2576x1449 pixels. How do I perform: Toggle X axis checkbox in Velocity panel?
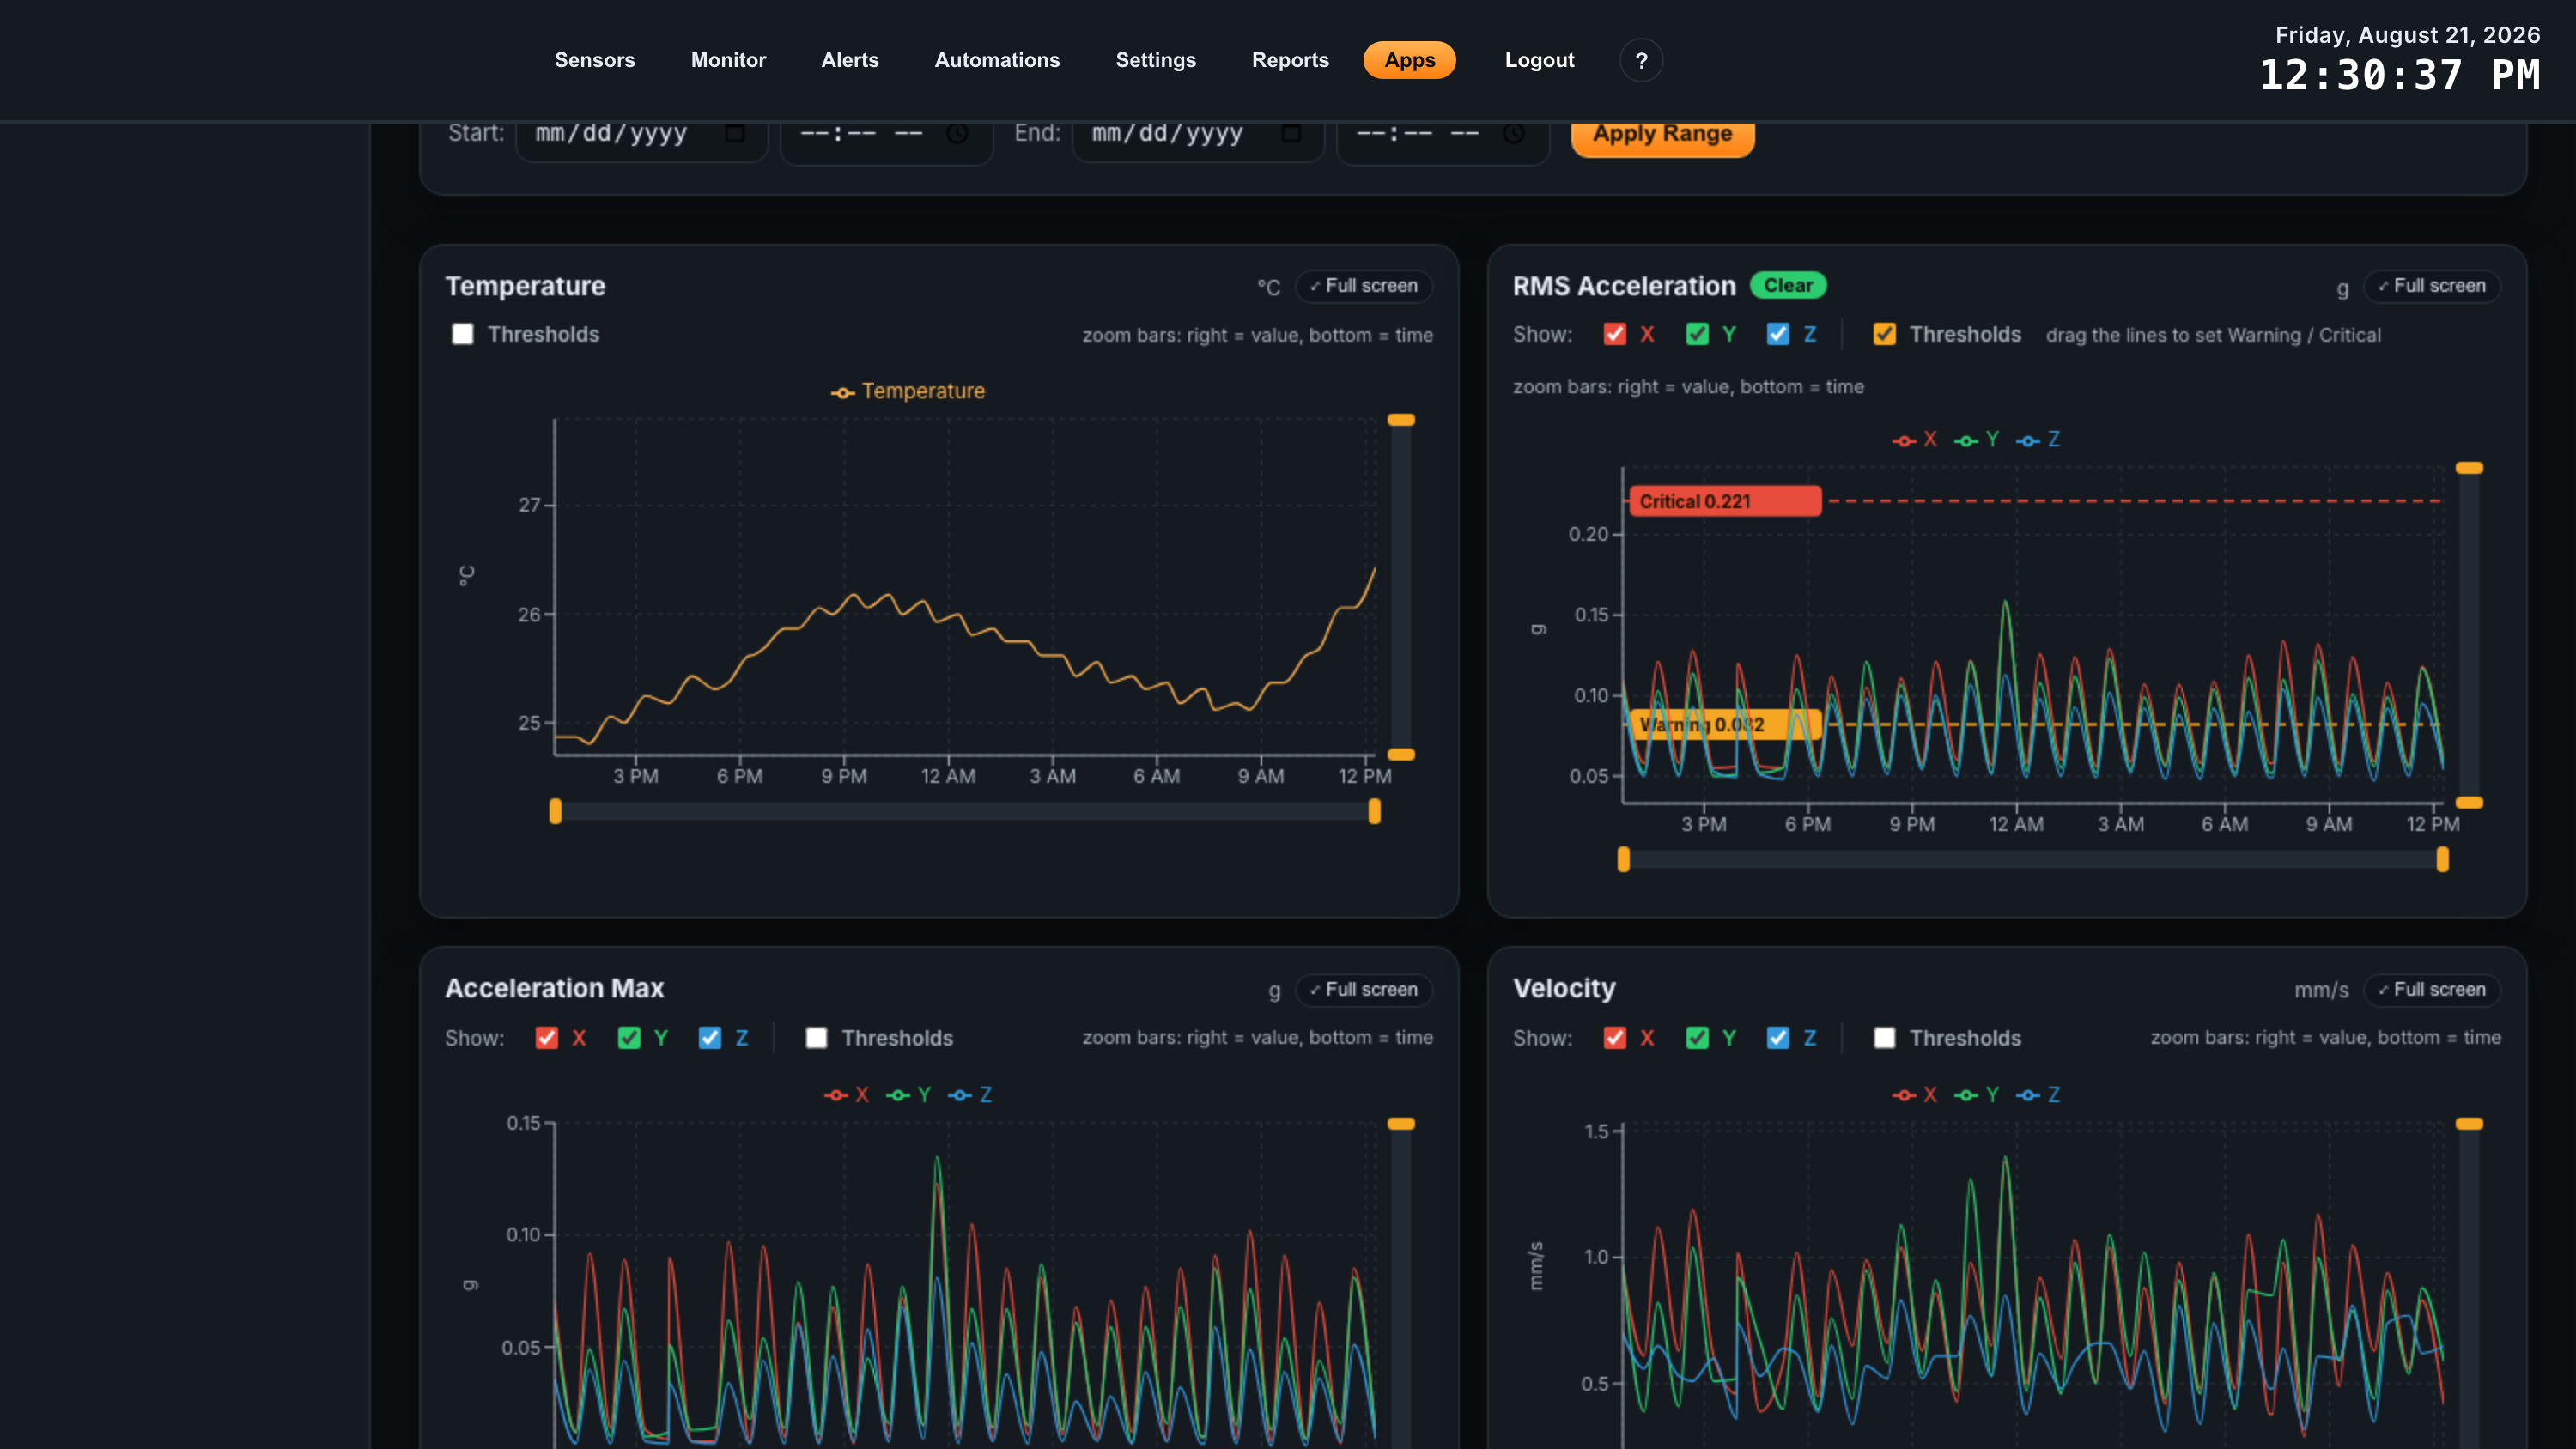(x=1614, y=1038)
